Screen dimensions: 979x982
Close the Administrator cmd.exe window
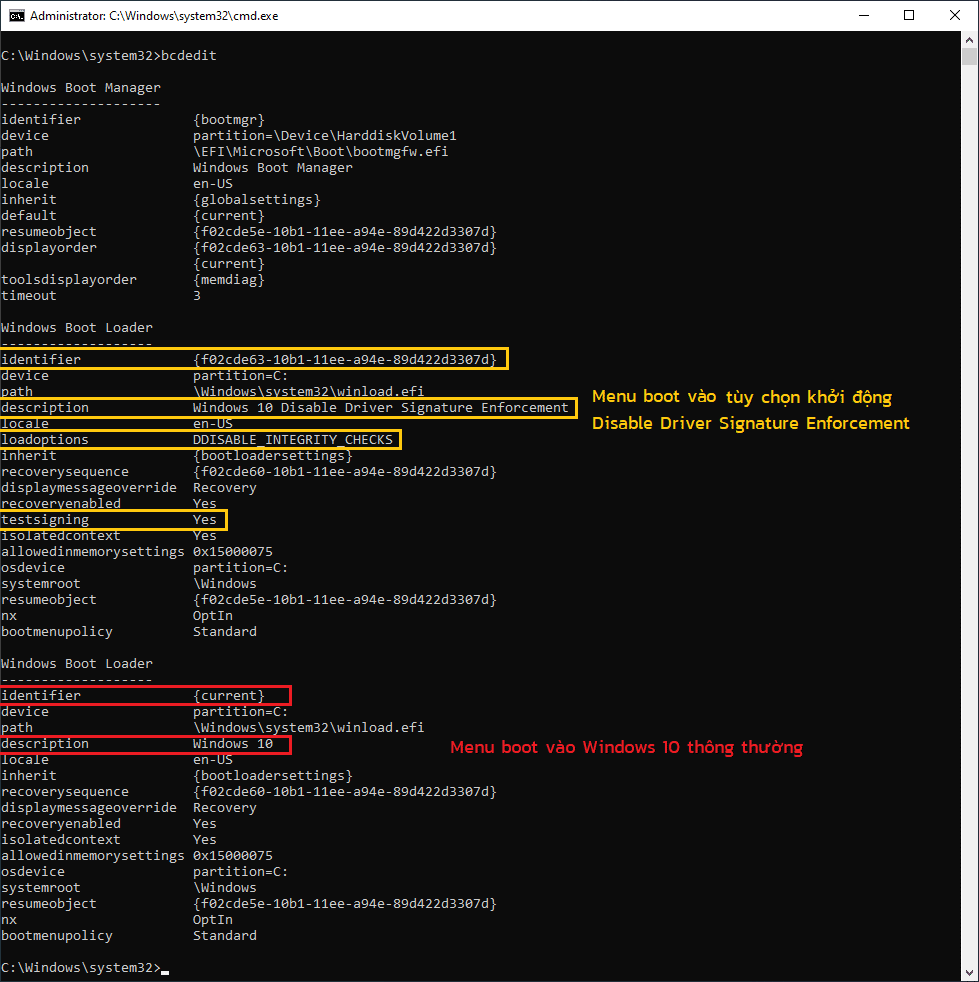(x=955, y=16)
